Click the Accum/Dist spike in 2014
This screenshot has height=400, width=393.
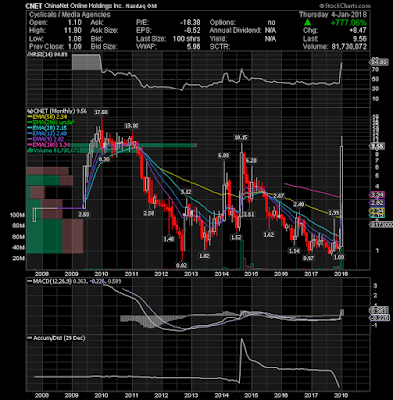(242, 347)
